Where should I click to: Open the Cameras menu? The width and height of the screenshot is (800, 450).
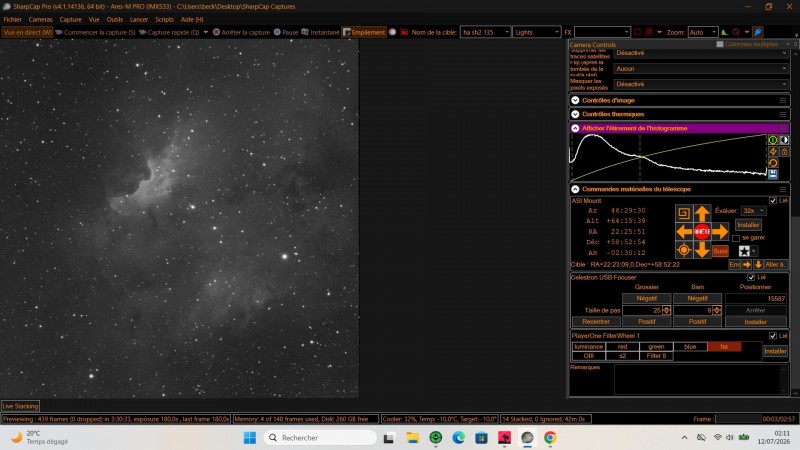(40, 19)
